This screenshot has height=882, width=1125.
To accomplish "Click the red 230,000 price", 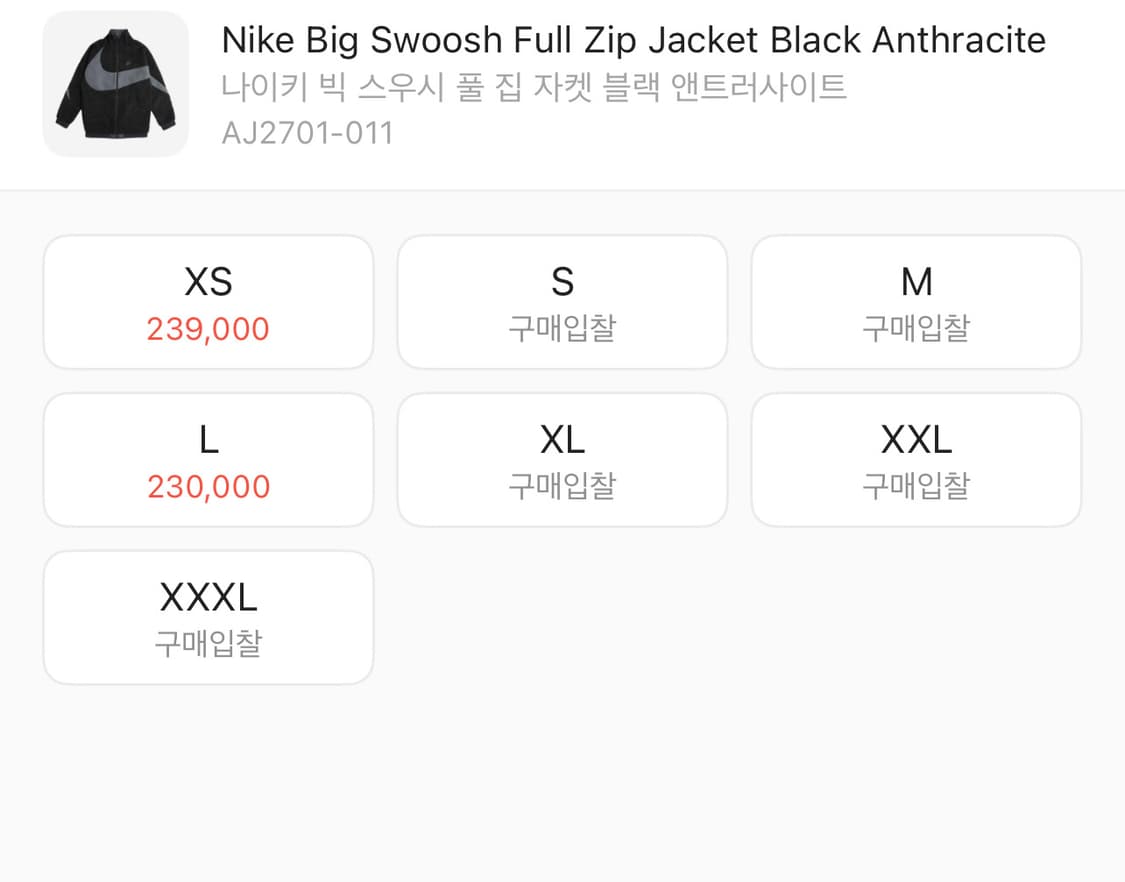I will click(x=209, y=487).
